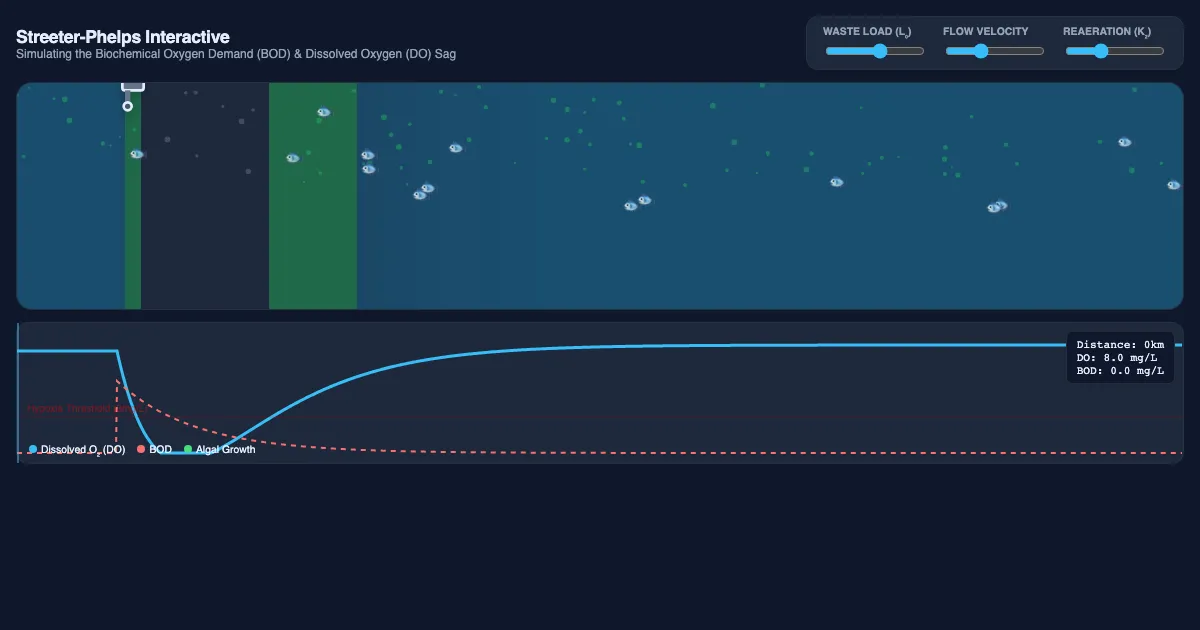The width and height of the screenshot is (1200, 630).
Task: Click the Streeter-Phelps Interactive title
Action: click(123, 37)
